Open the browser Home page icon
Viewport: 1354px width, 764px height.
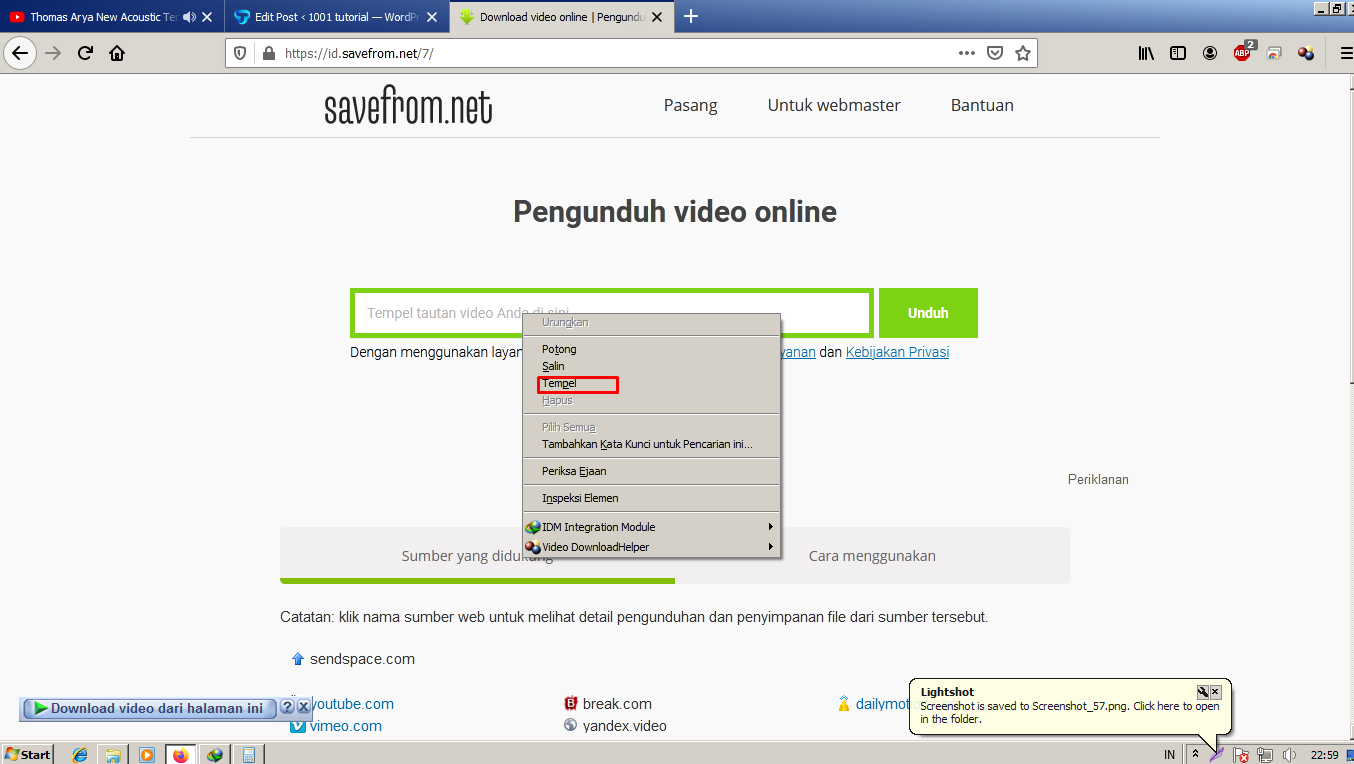pos(117,53)
